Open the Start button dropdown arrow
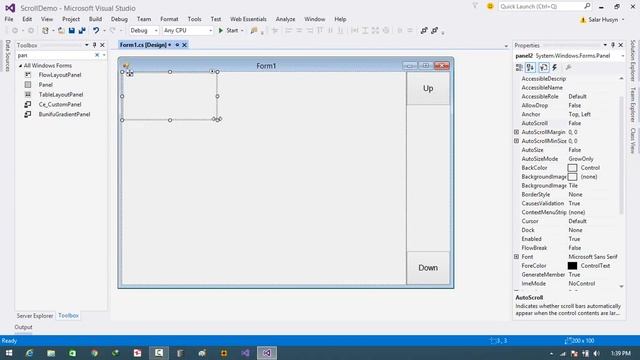The image size is (640, 360). click(x=242, y=31)
